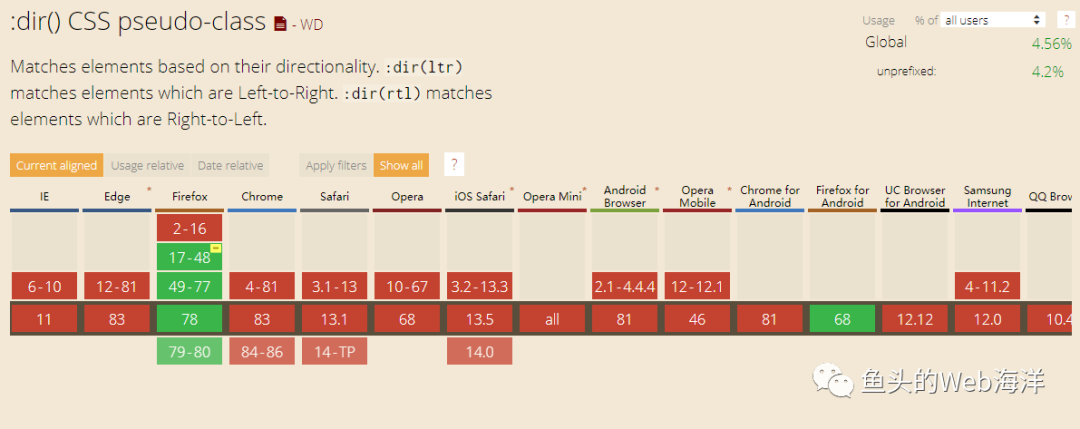Viewport: 1080px width, 429px height.
Task: Click the UC Browser 12.12 cell
Action: tap(915, 319)
